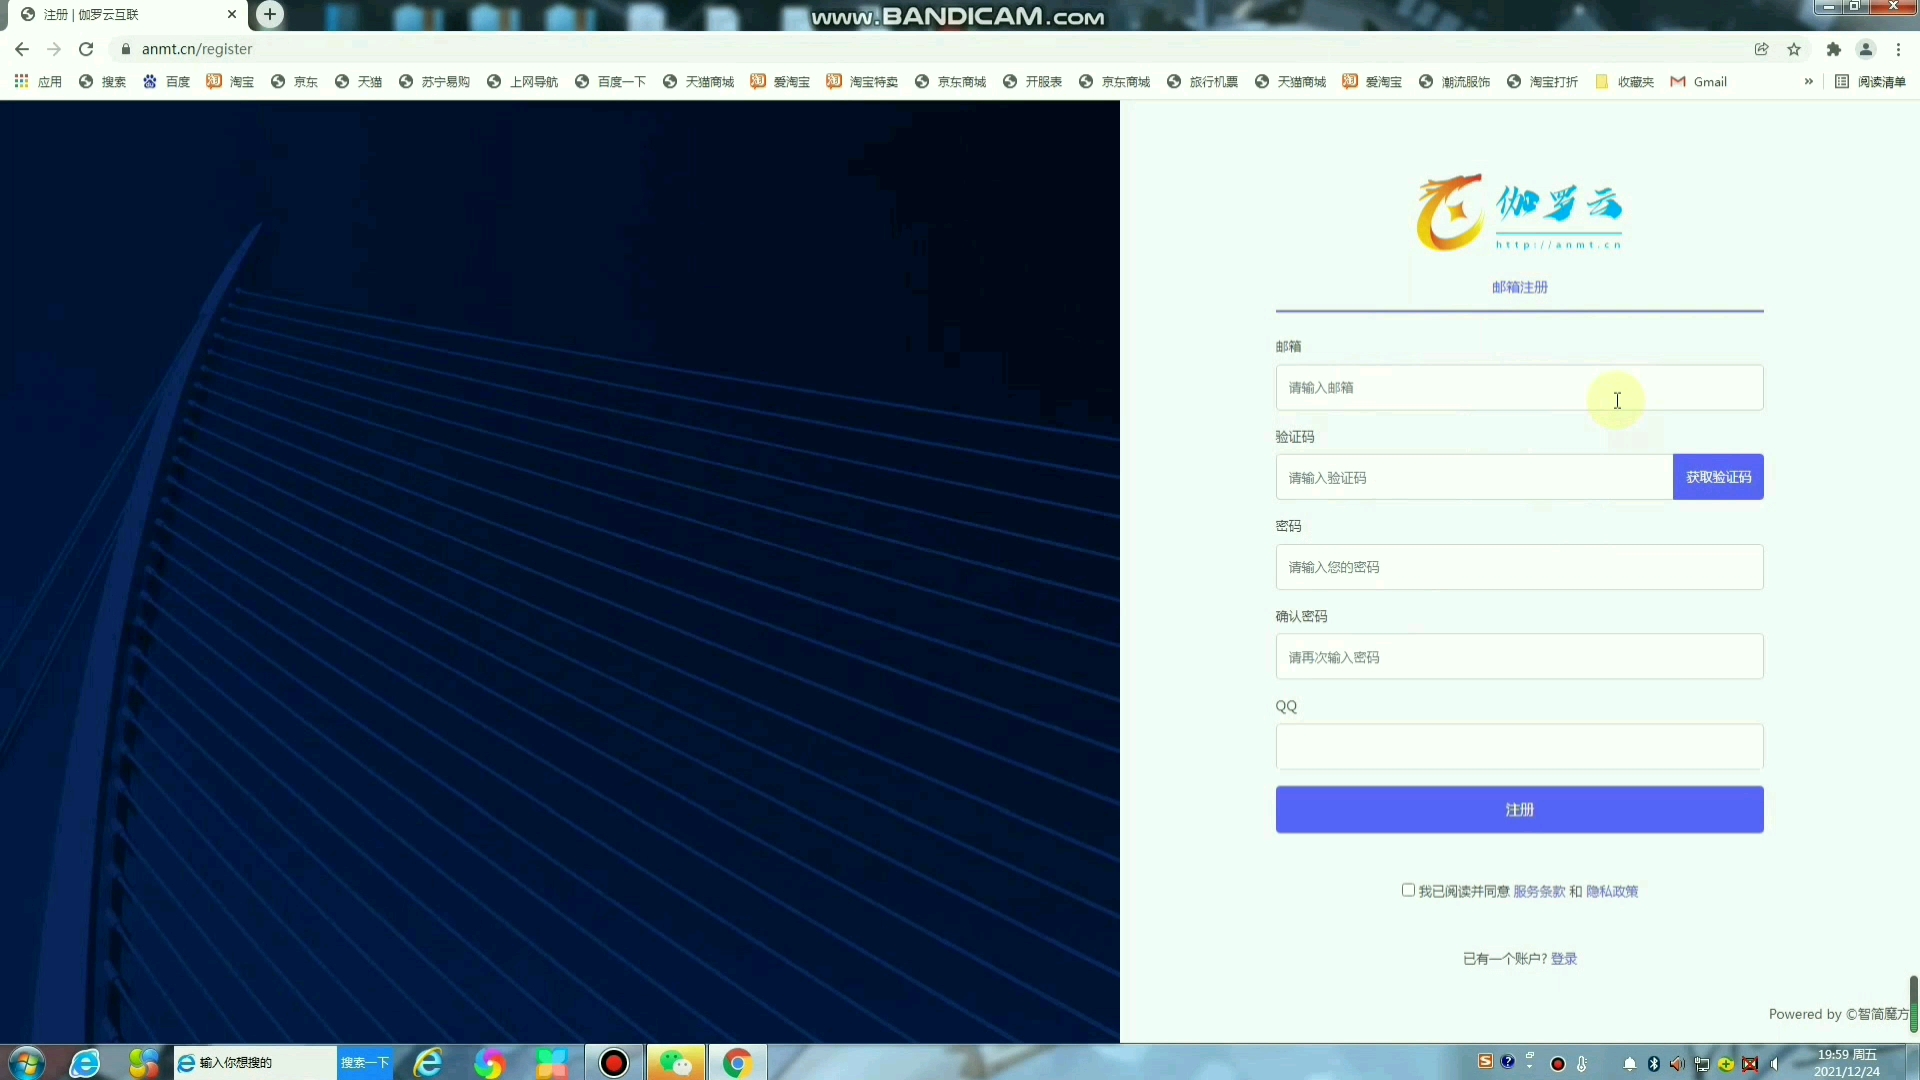This screenshot has width=1920, height=1080.
Task: Follow the 登录 link
Action: click(x=1564, y=958)
